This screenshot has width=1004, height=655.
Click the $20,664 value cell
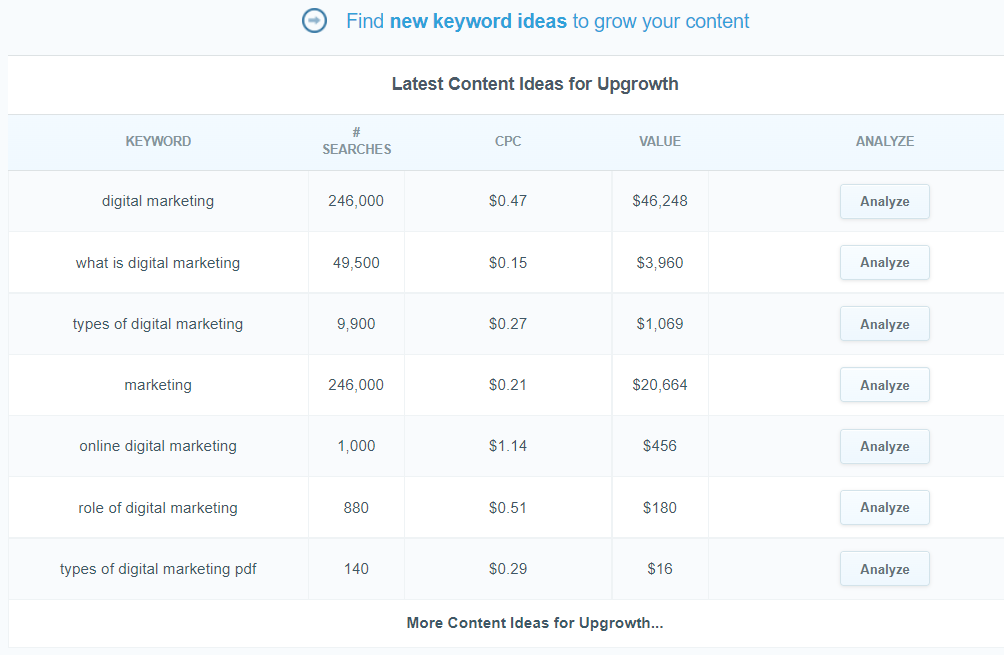(x=660, y=385)
